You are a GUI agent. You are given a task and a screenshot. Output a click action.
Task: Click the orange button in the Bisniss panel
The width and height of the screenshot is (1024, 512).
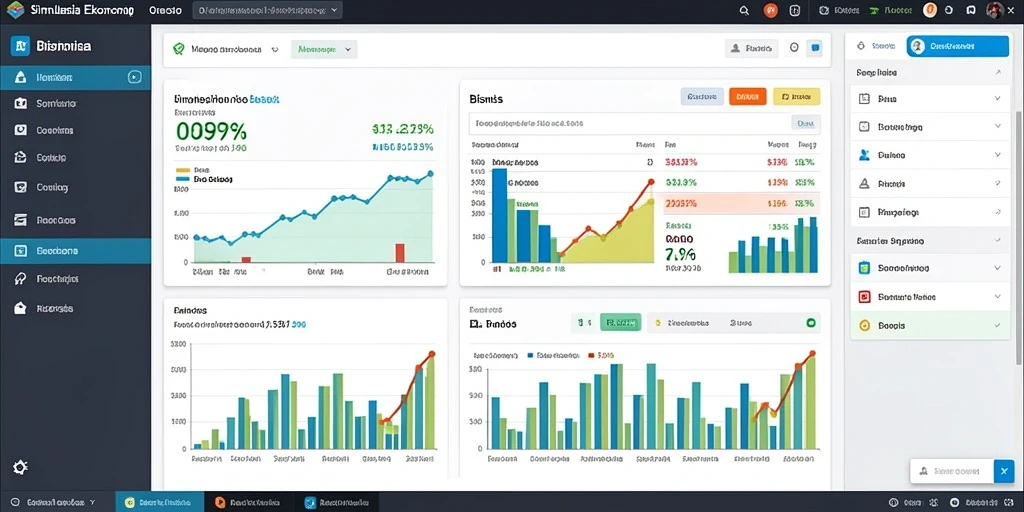coord(747,97)
